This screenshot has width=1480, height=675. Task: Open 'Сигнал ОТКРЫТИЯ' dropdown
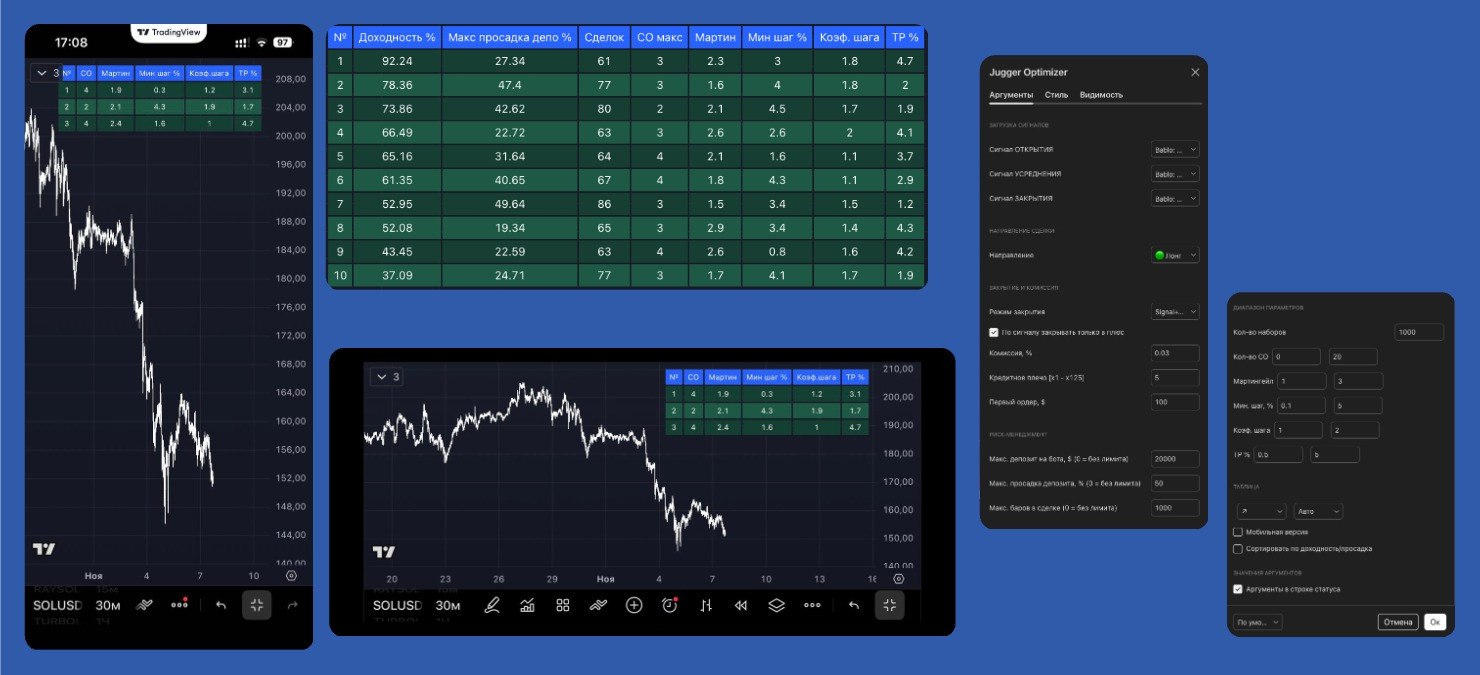pos(1175,150)
